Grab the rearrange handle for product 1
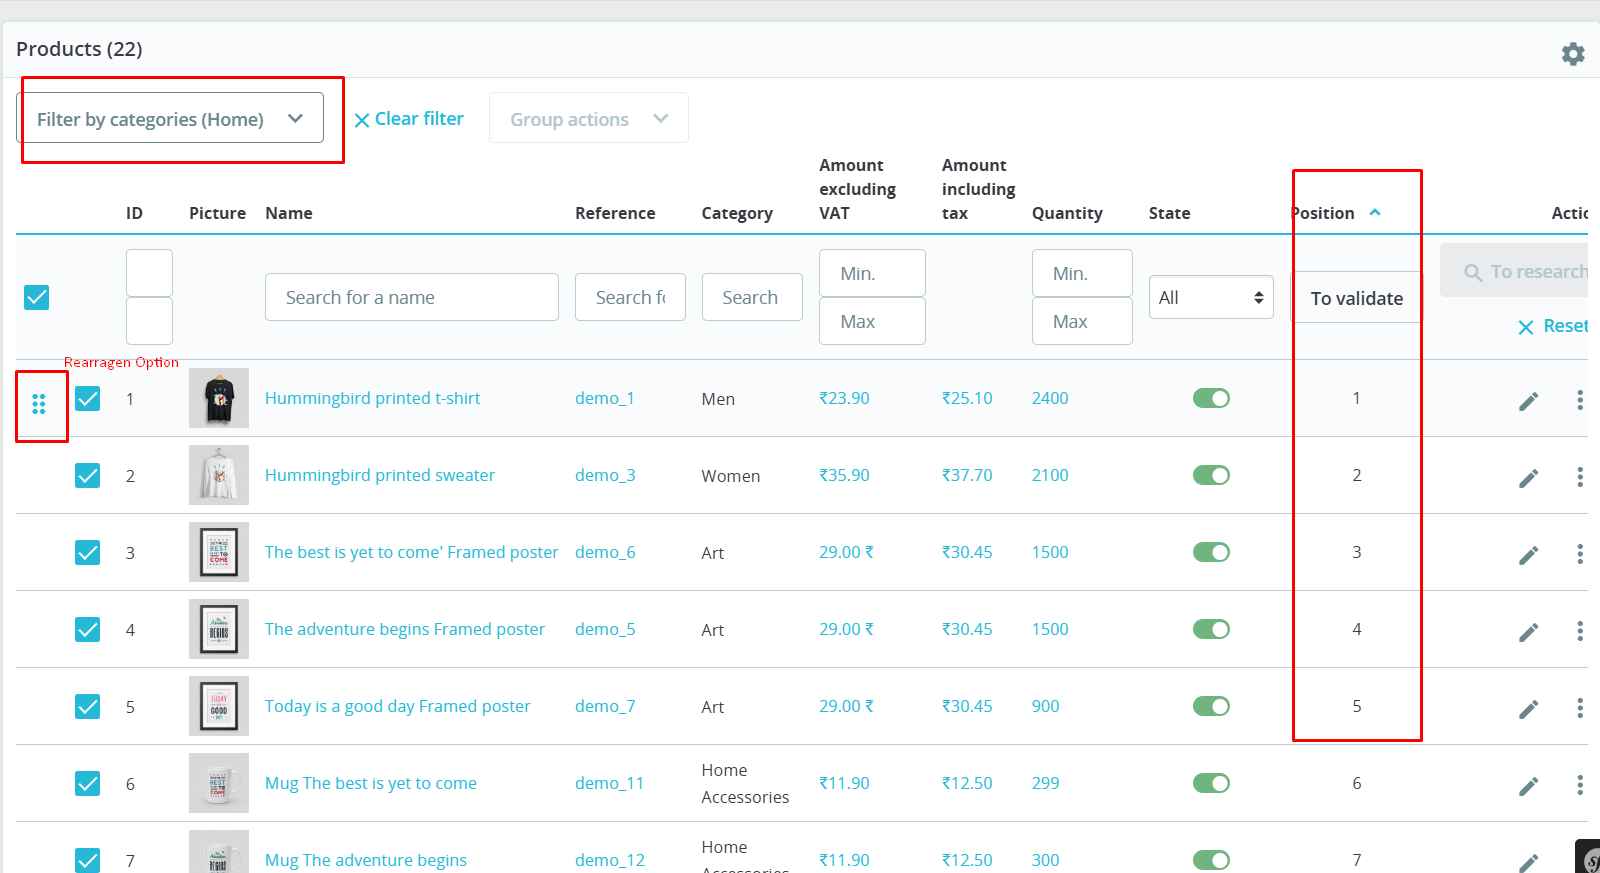Screen dimensions: 1600x873 pyautogui.click(x=39, y=404)
